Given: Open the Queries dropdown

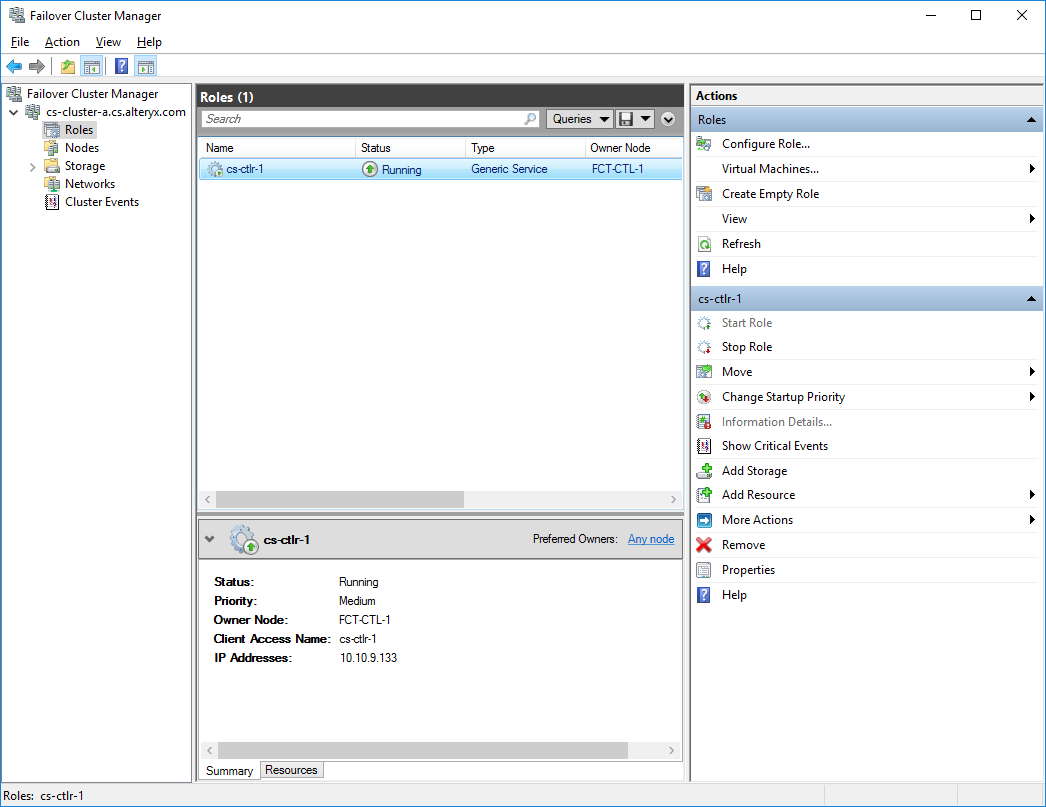Looking at the screenshot, I should pyautogui.click(x=580, y=118).
